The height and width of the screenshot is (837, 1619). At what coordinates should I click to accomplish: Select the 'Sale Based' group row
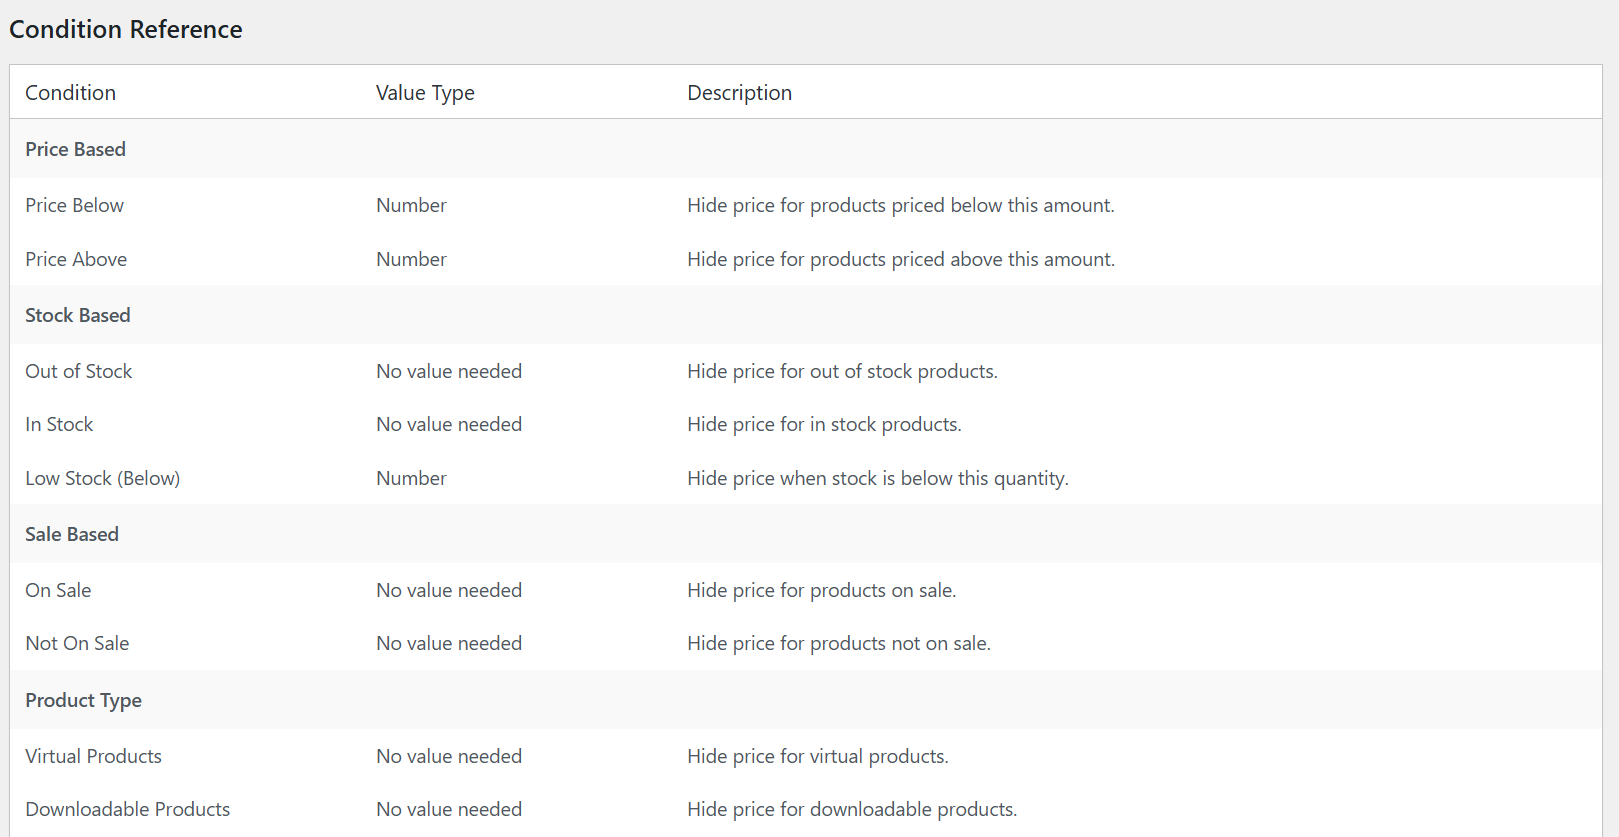tap(806, 534)
